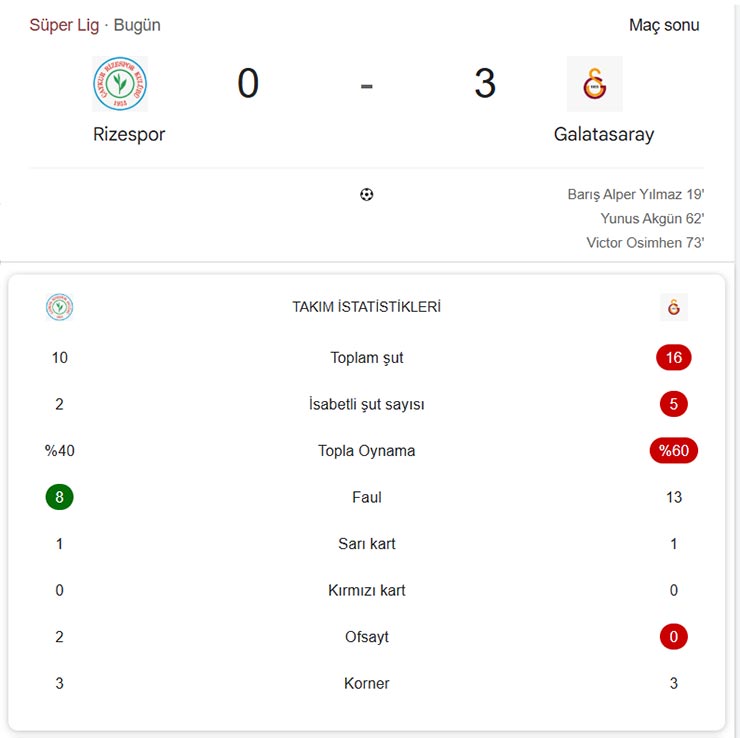The height and width of the screenshot is (738, 740).
Task: Click the Rizespor team name
Action: [129, 134]
